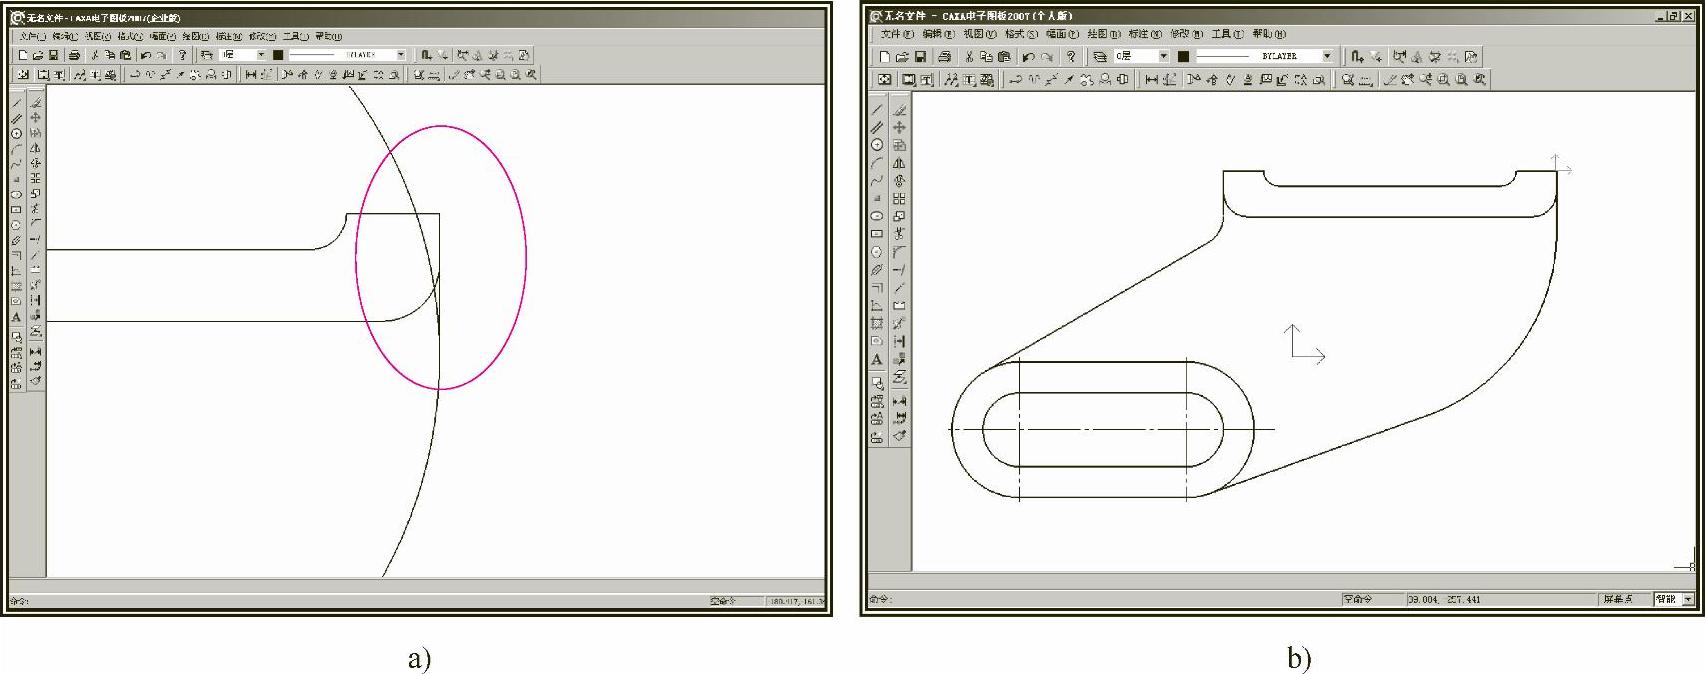The image size is (1705, 674).
Task: Open 帮助 menu in right window
Action: (x=1268, y=34)
